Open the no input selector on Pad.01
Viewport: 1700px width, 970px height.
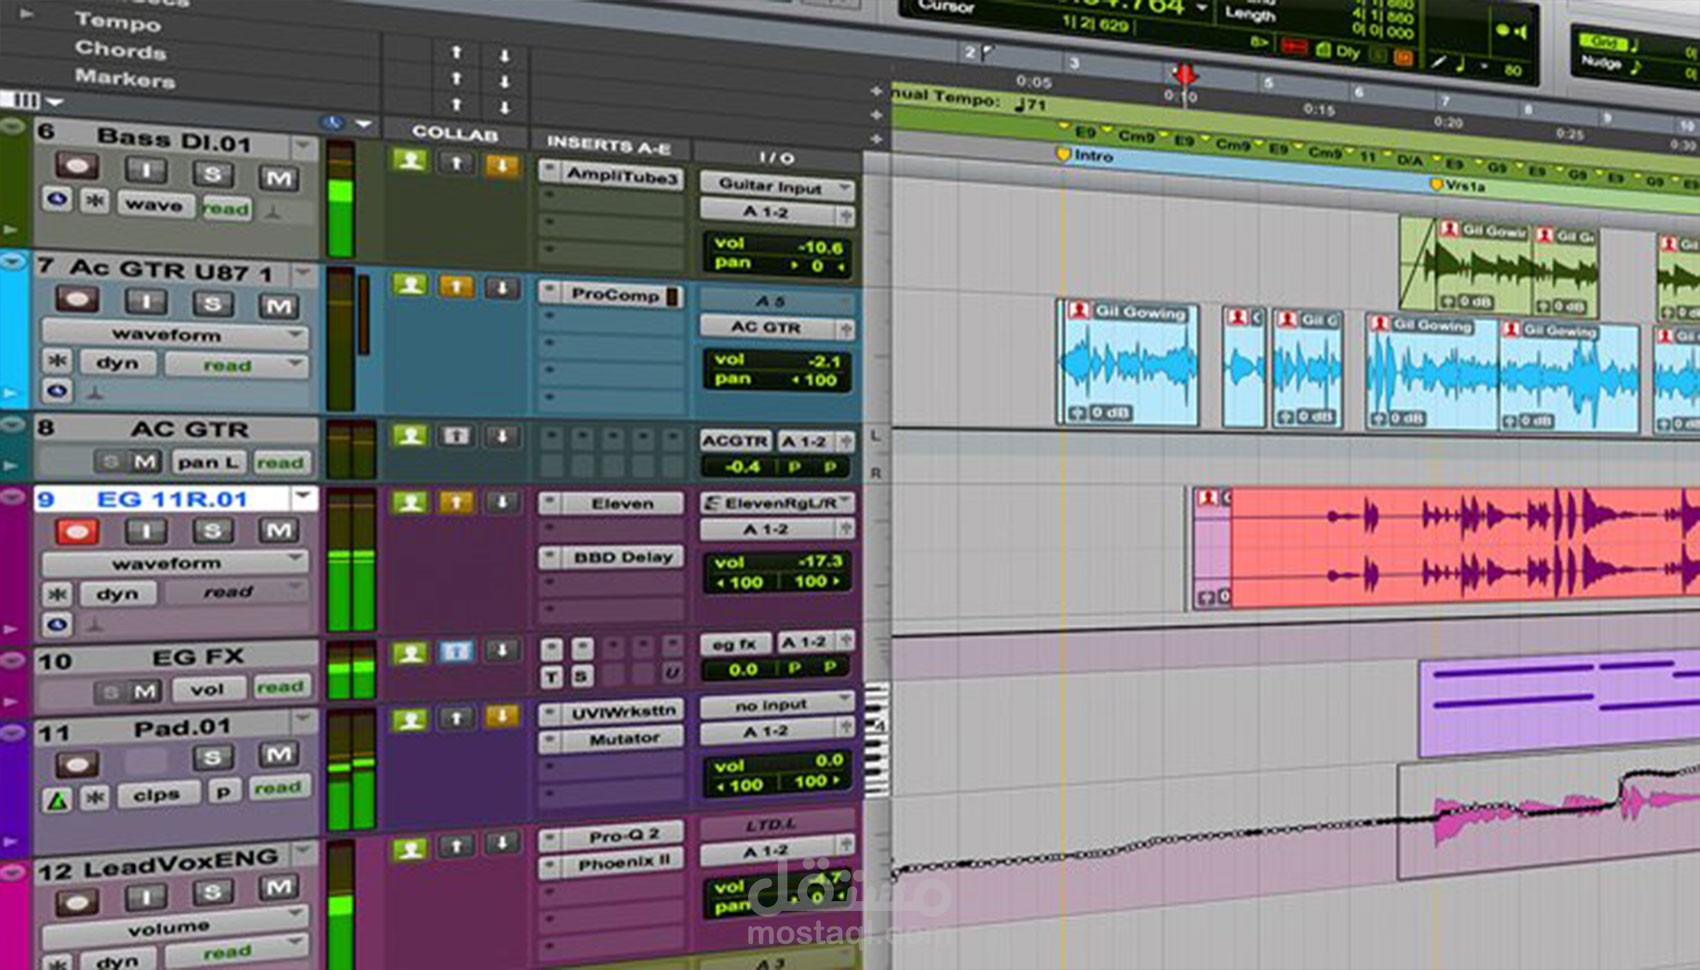776,705
